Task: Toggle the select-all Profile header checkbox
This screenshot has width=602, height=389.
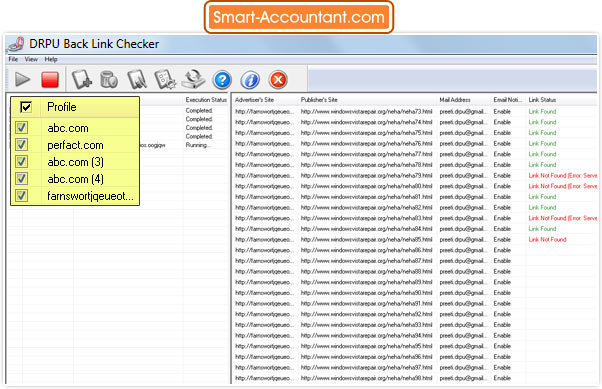Action: click(x=26, y=107)
